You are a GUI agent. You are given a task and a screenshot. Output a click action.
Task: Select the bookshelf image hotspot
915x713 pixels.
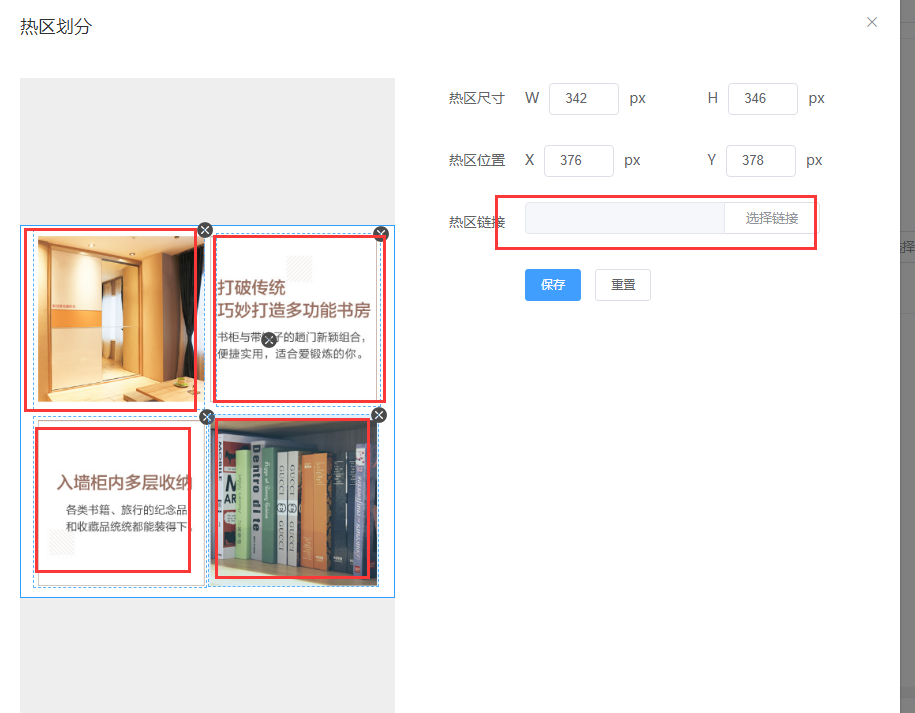294,501
